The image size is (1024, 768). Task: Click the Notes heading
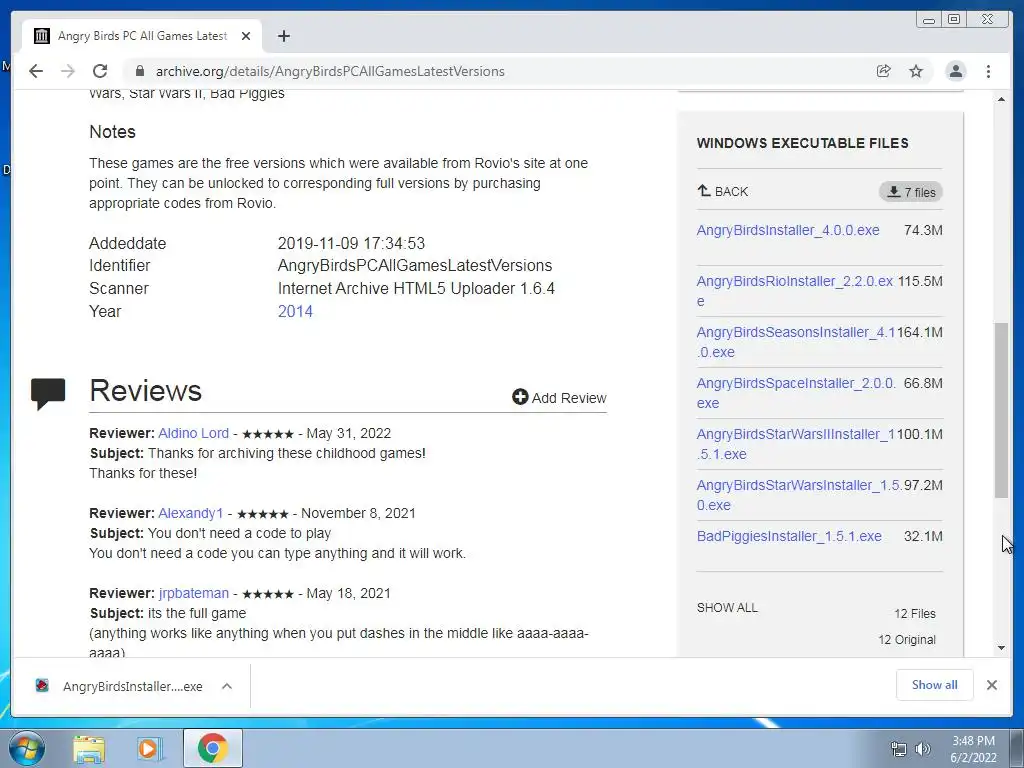coord(112,132)
